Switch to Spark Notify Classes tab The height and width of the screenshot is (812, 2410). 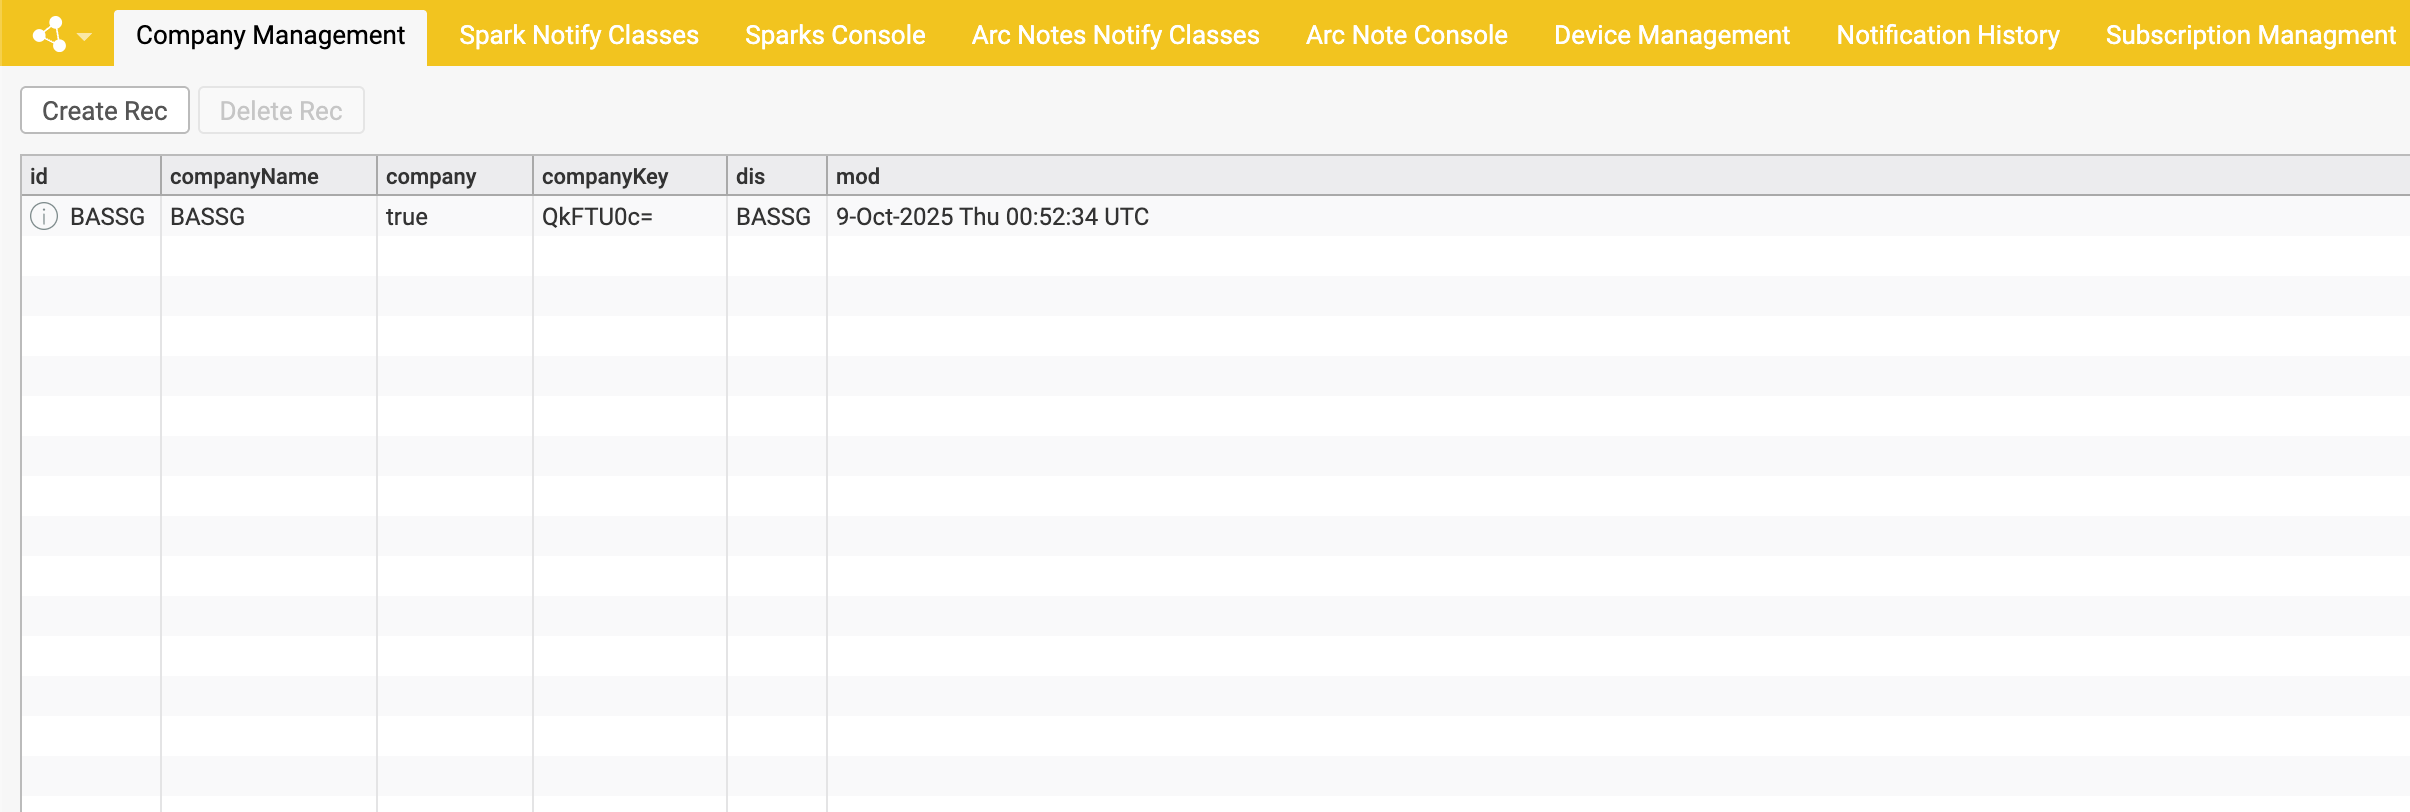pos(578,35)
